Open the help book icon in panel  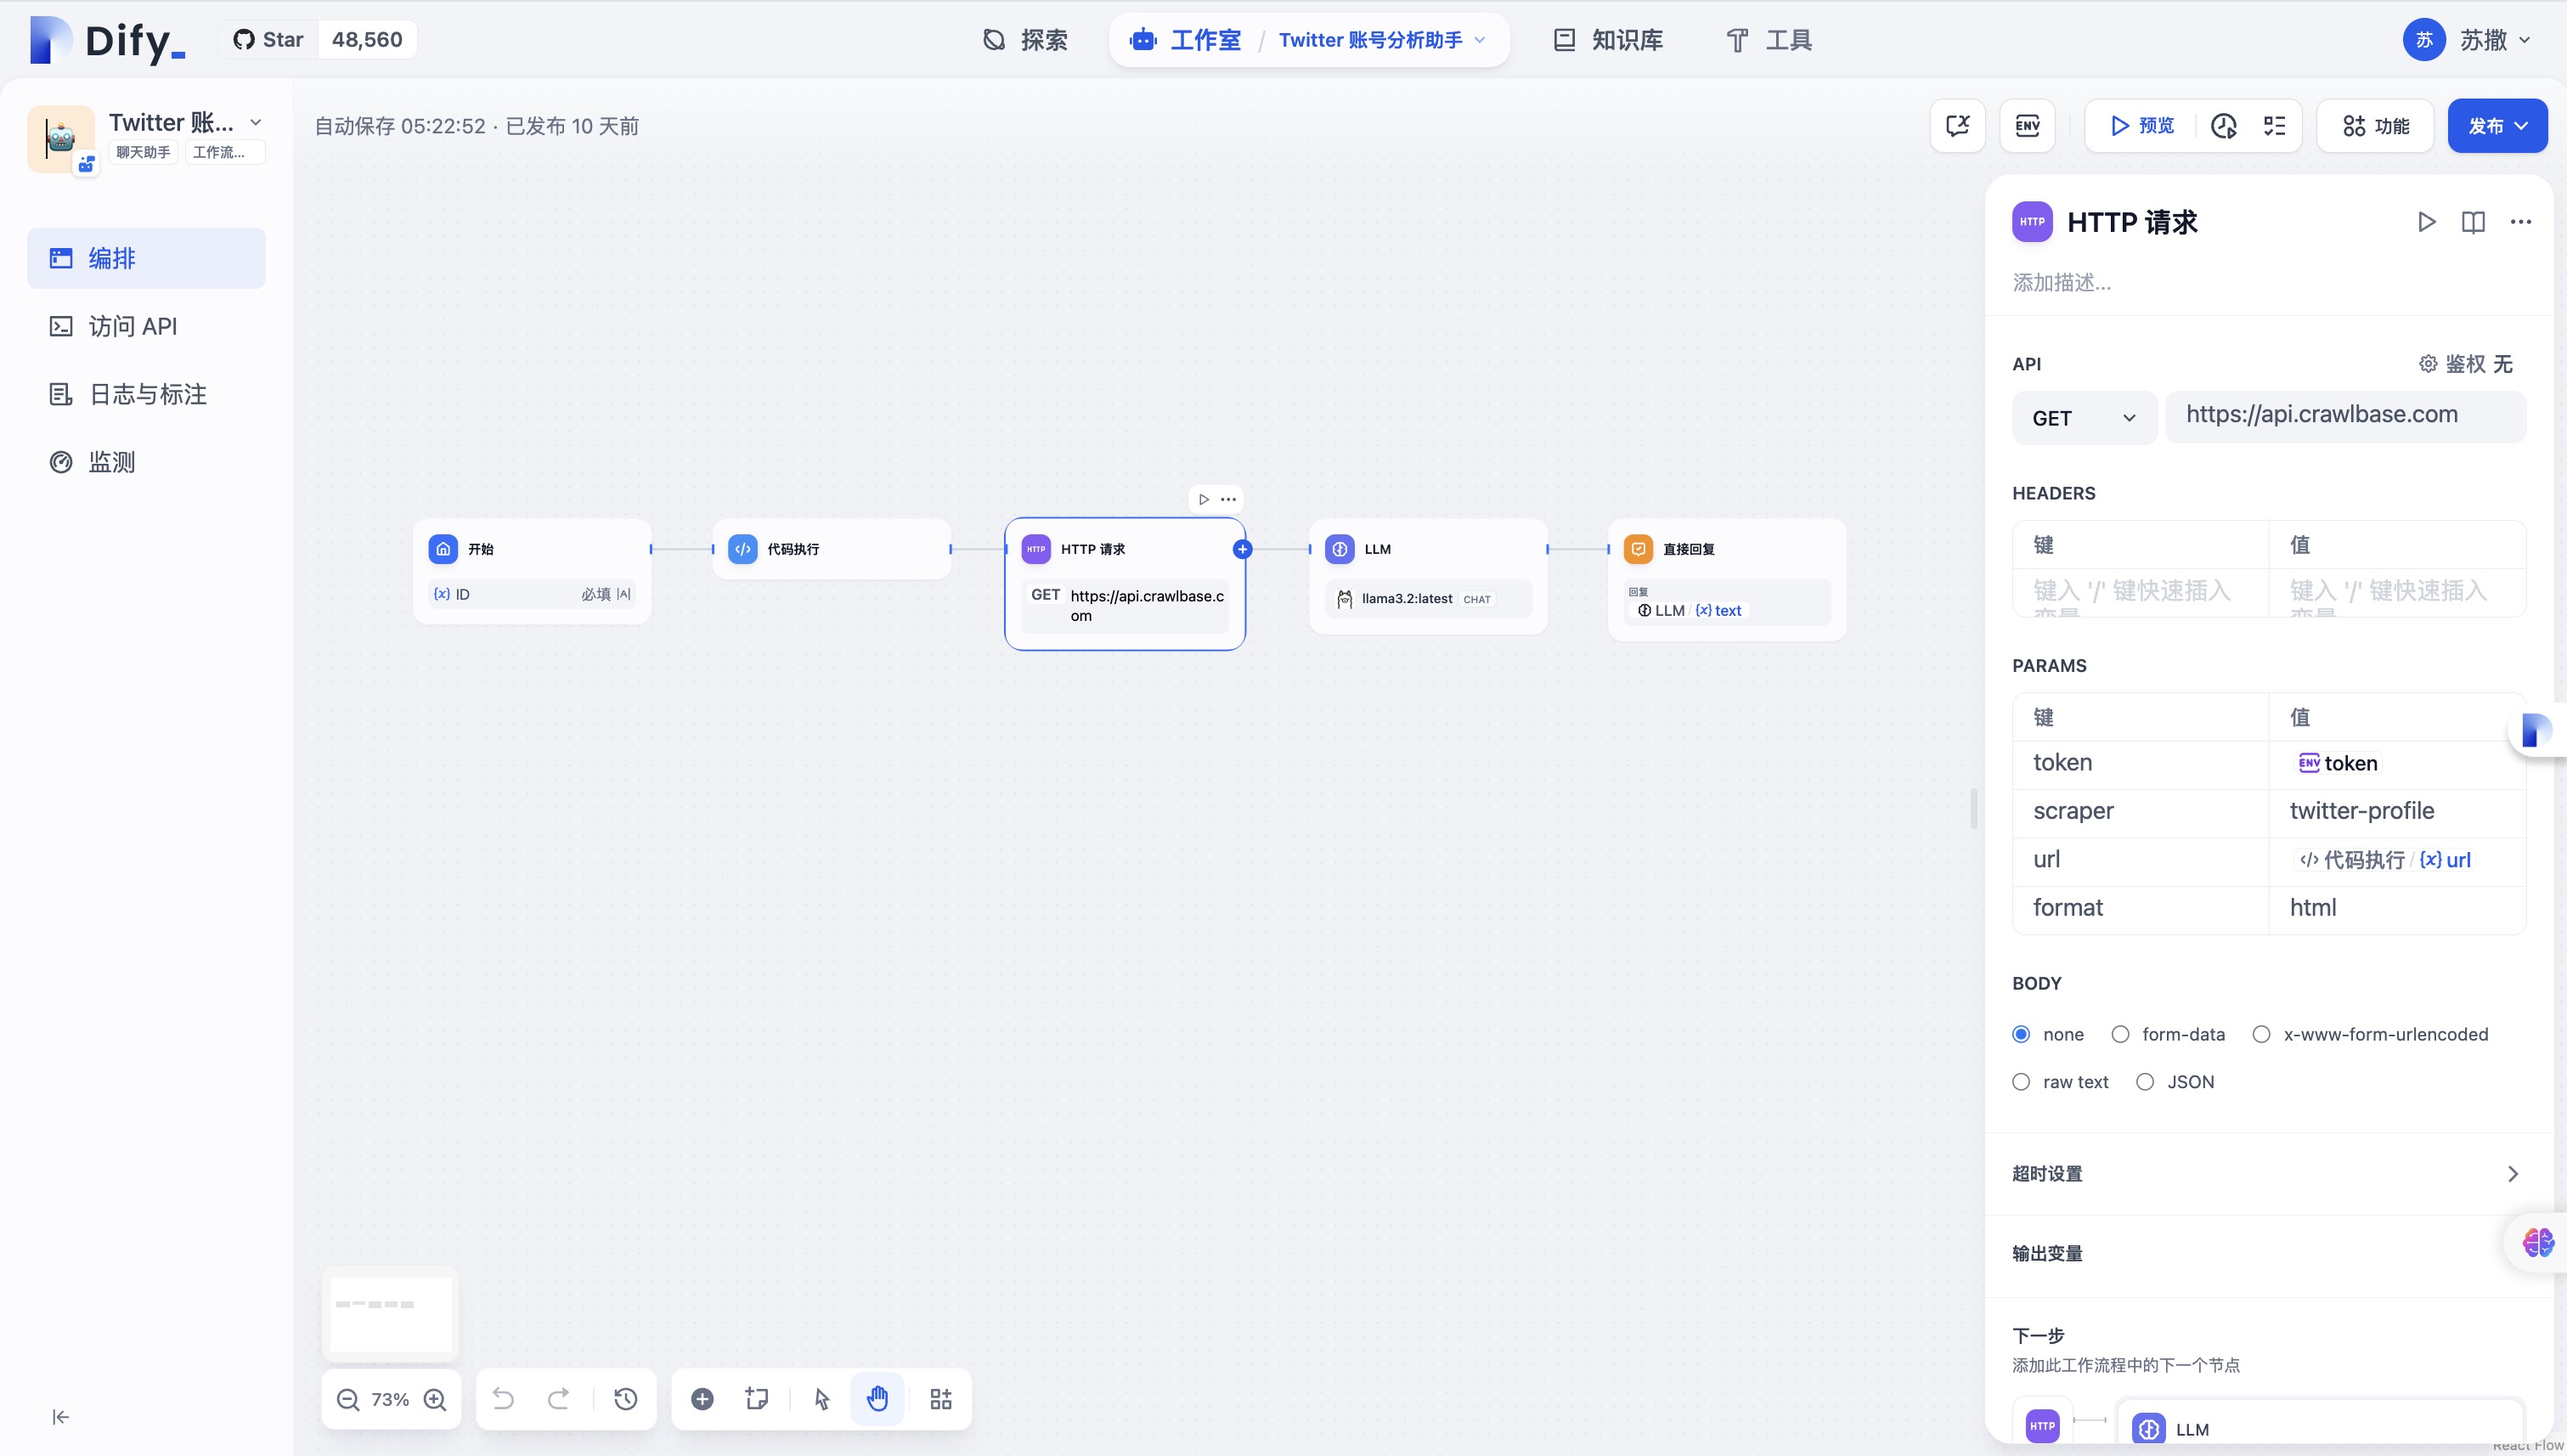point(2473,222)
